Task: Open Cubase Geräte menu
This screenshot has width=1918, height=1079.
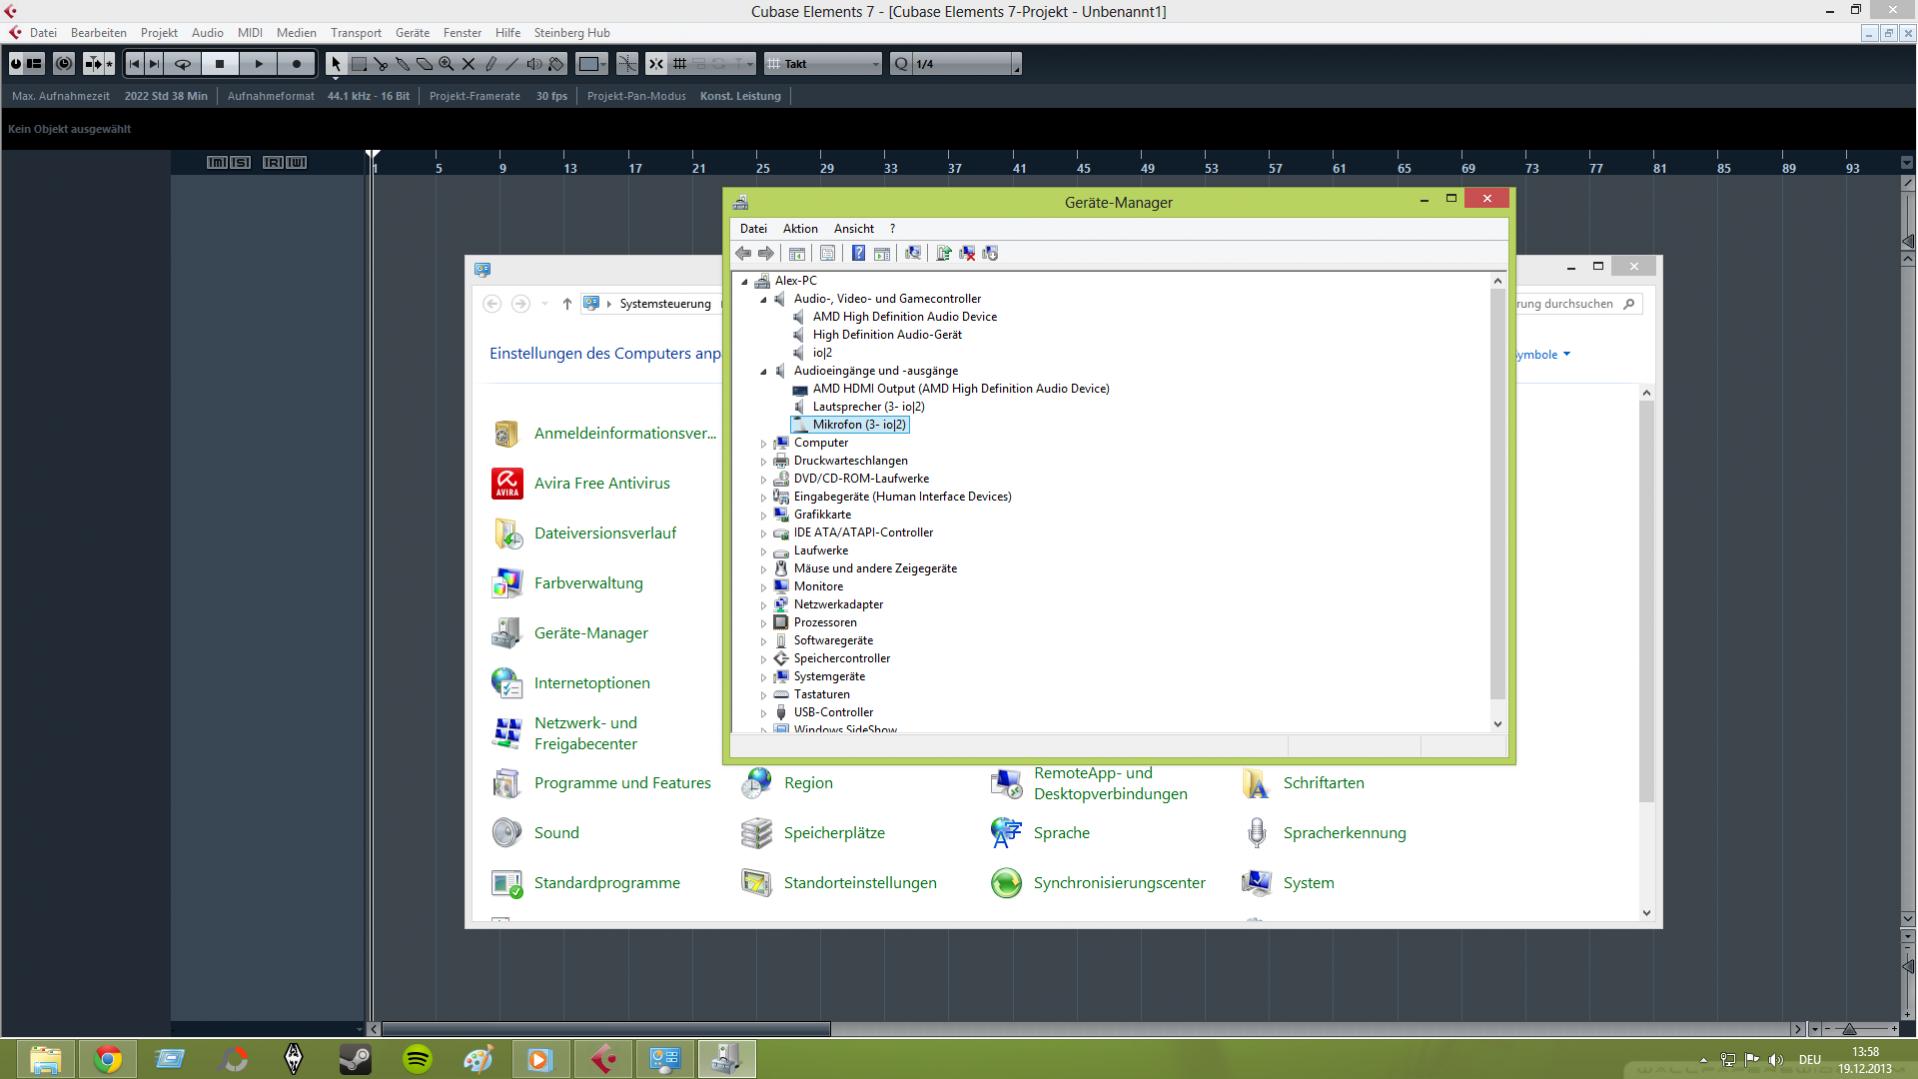Action: [x=412, y=33]
